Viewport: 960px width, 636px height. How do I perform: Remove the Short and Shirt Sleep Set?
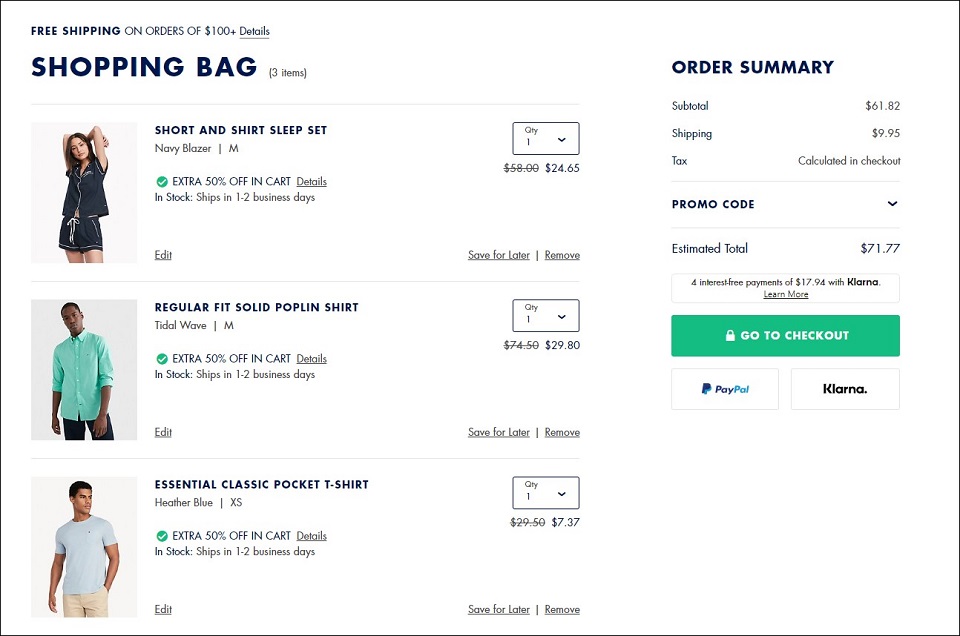point(562,255)
